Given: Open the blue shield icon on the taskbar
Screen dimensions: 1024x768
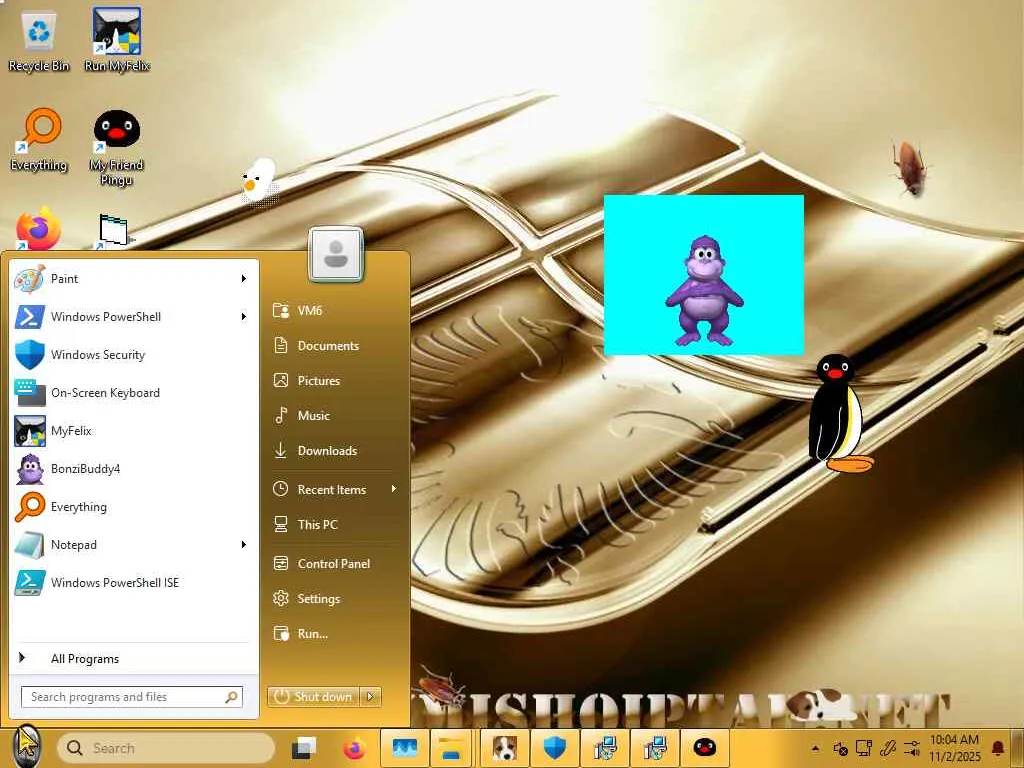Looking at the screenshot, I should (554, 748).
